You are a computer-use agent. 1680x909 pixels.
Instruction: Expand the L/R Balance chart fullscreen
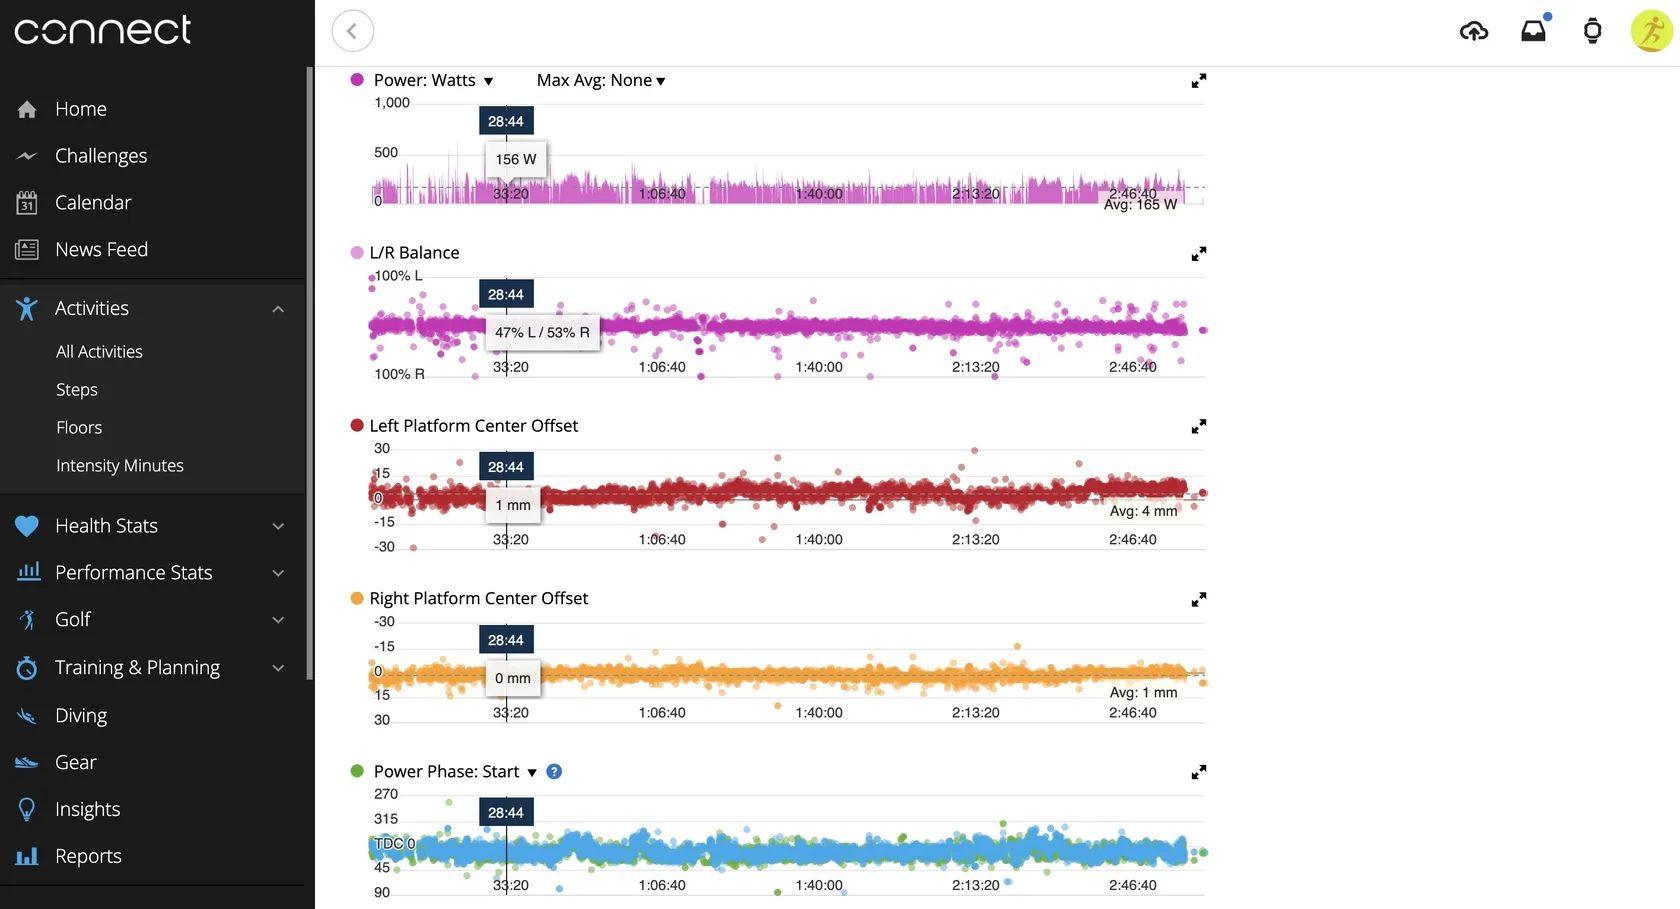tap(1198, 254)
